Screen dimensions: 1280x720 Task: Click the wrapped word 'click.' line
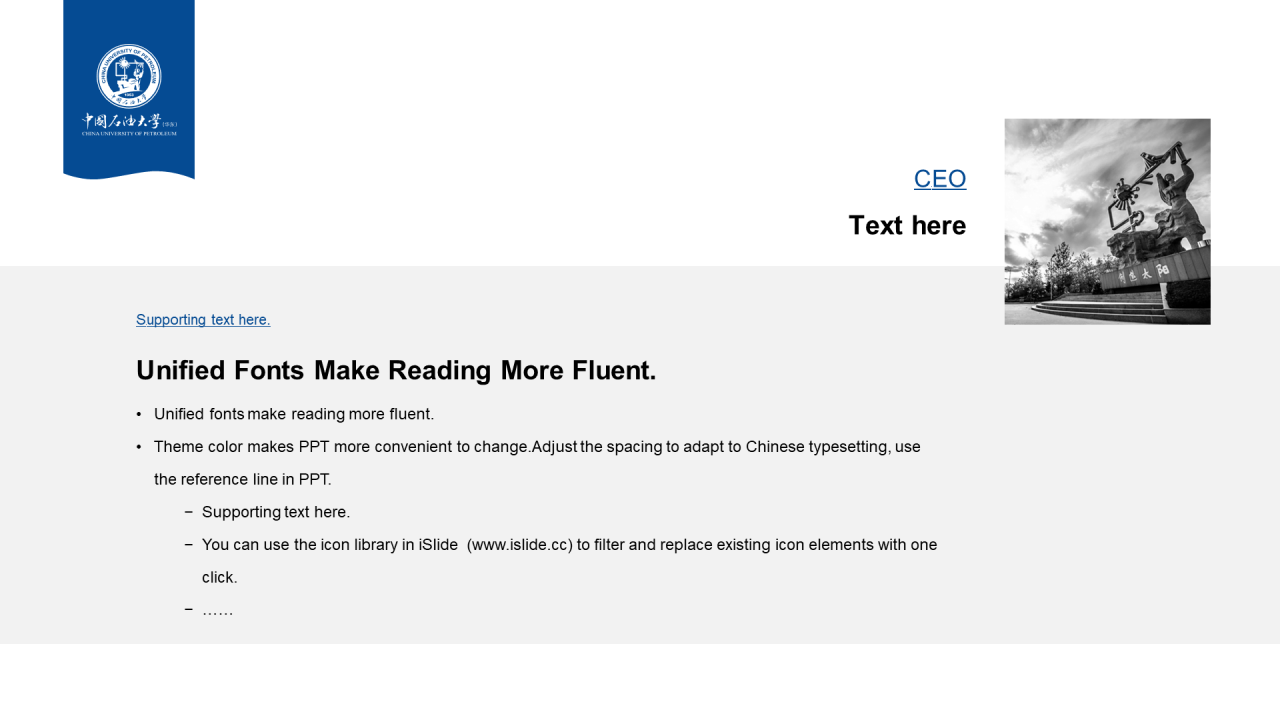pos(220,578)
